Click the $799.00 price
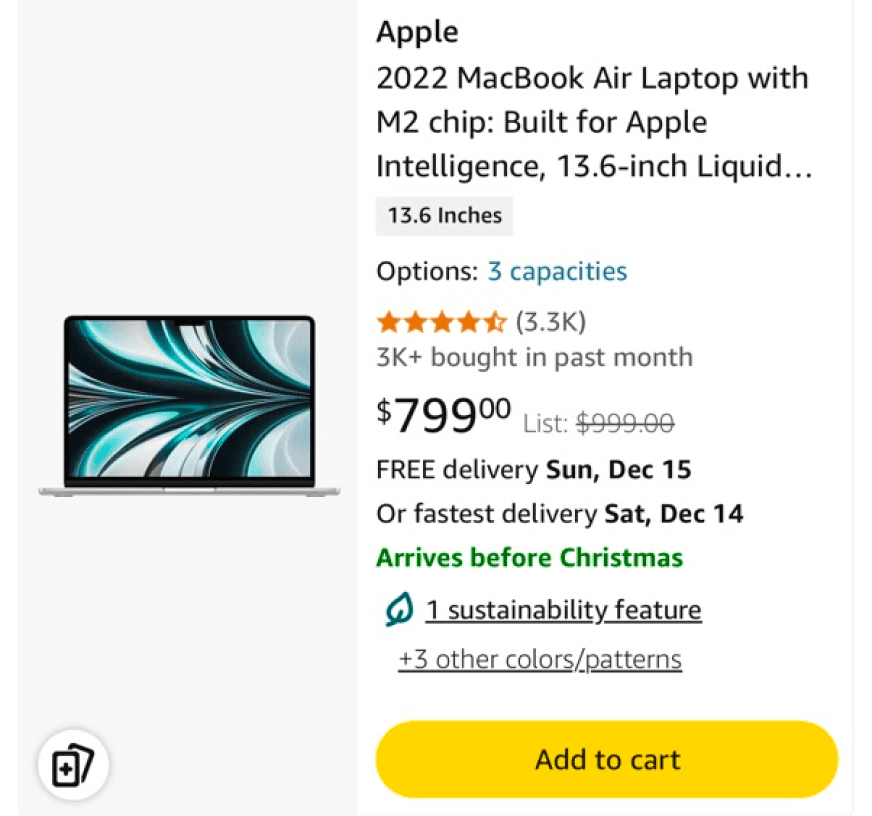Image resolution: width=872 pixels, height=816 pixels. 443,415
